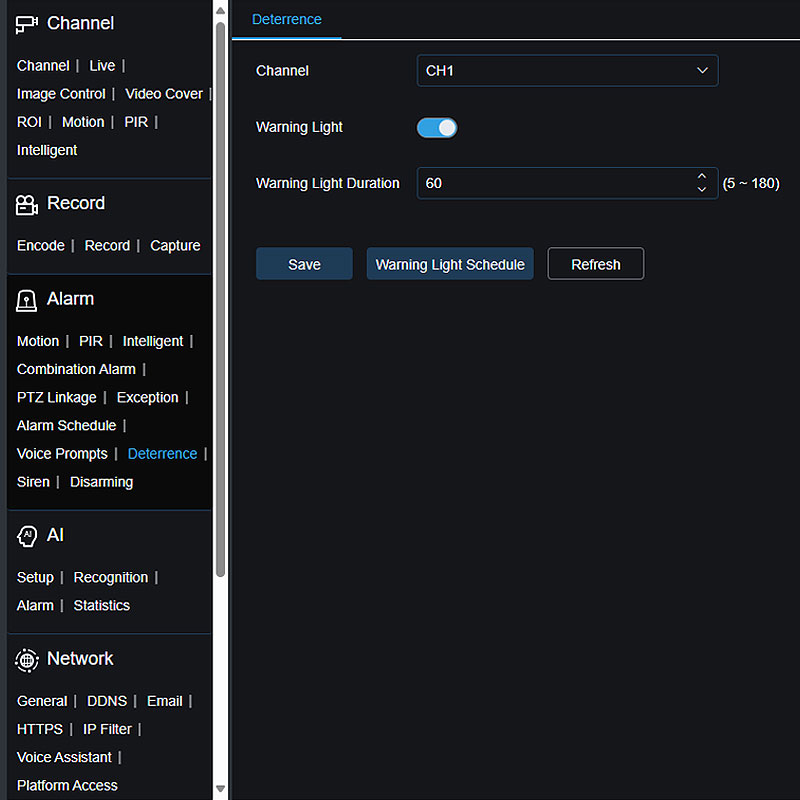Click the Warning Light Duration input field
The width and height of the screenshot is (800, 800).
[x=550, y=183]
